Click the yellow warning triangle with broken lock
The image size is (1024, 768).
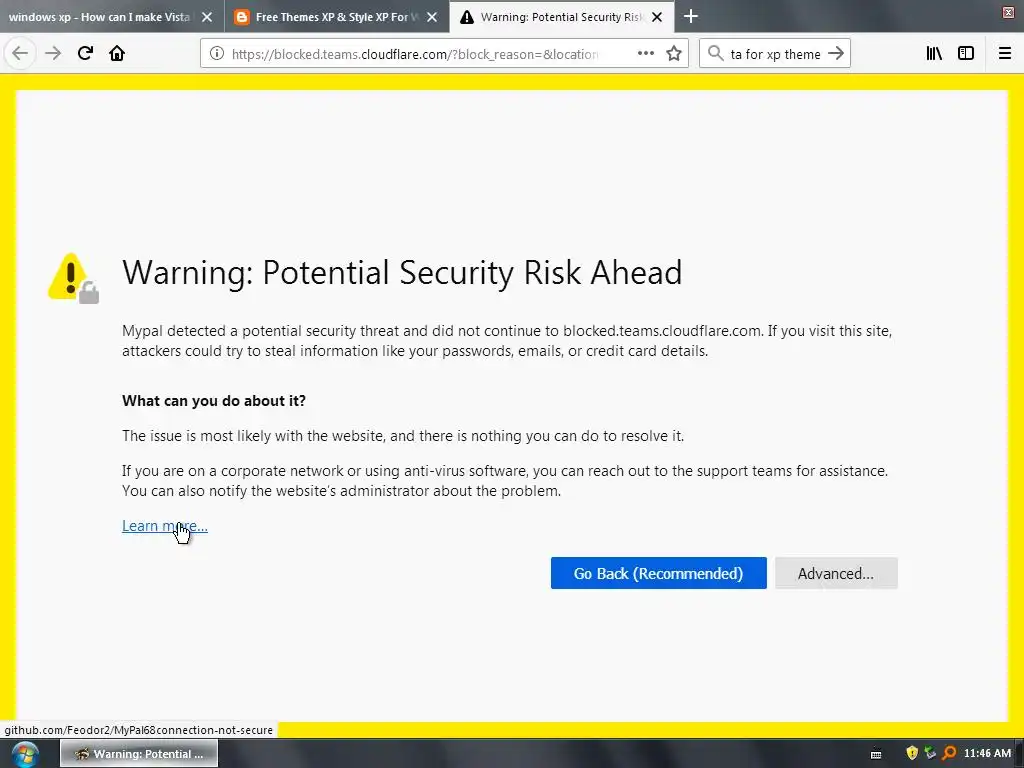(x=73, y=278)
